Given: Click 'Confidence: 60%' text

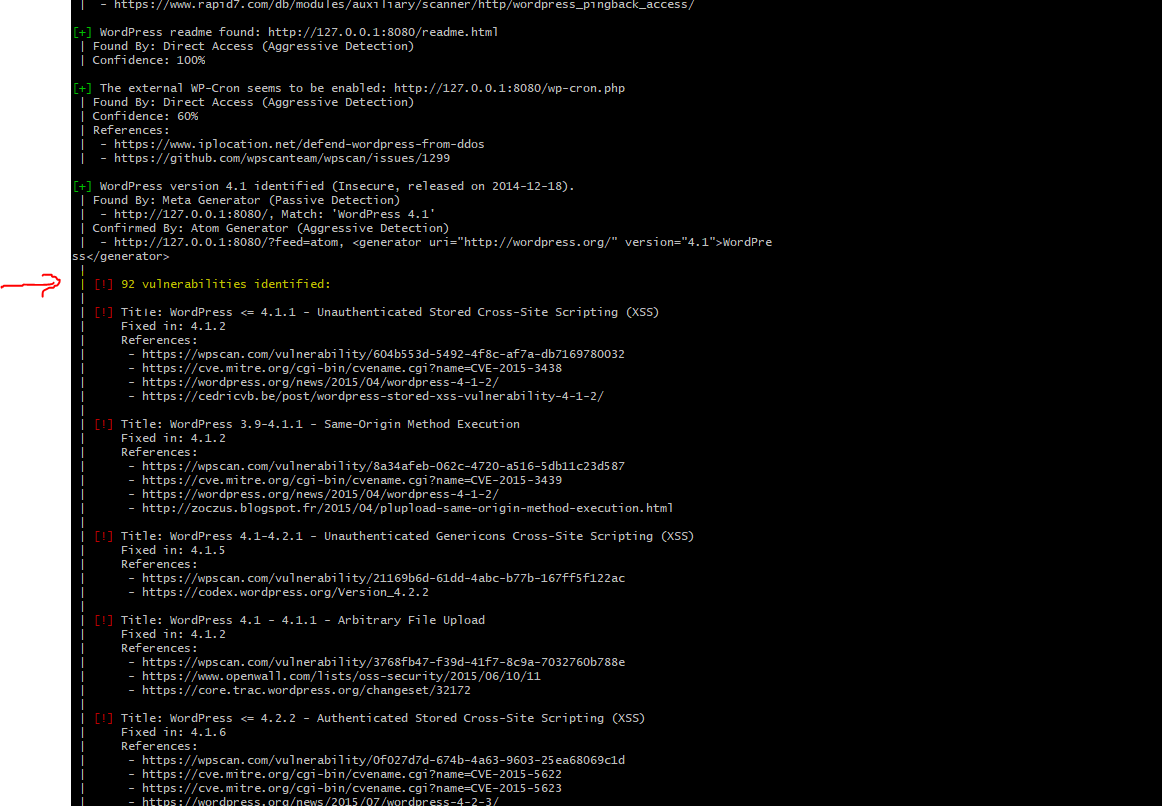Looking at the screenshot, I should [x=145, y=116].
